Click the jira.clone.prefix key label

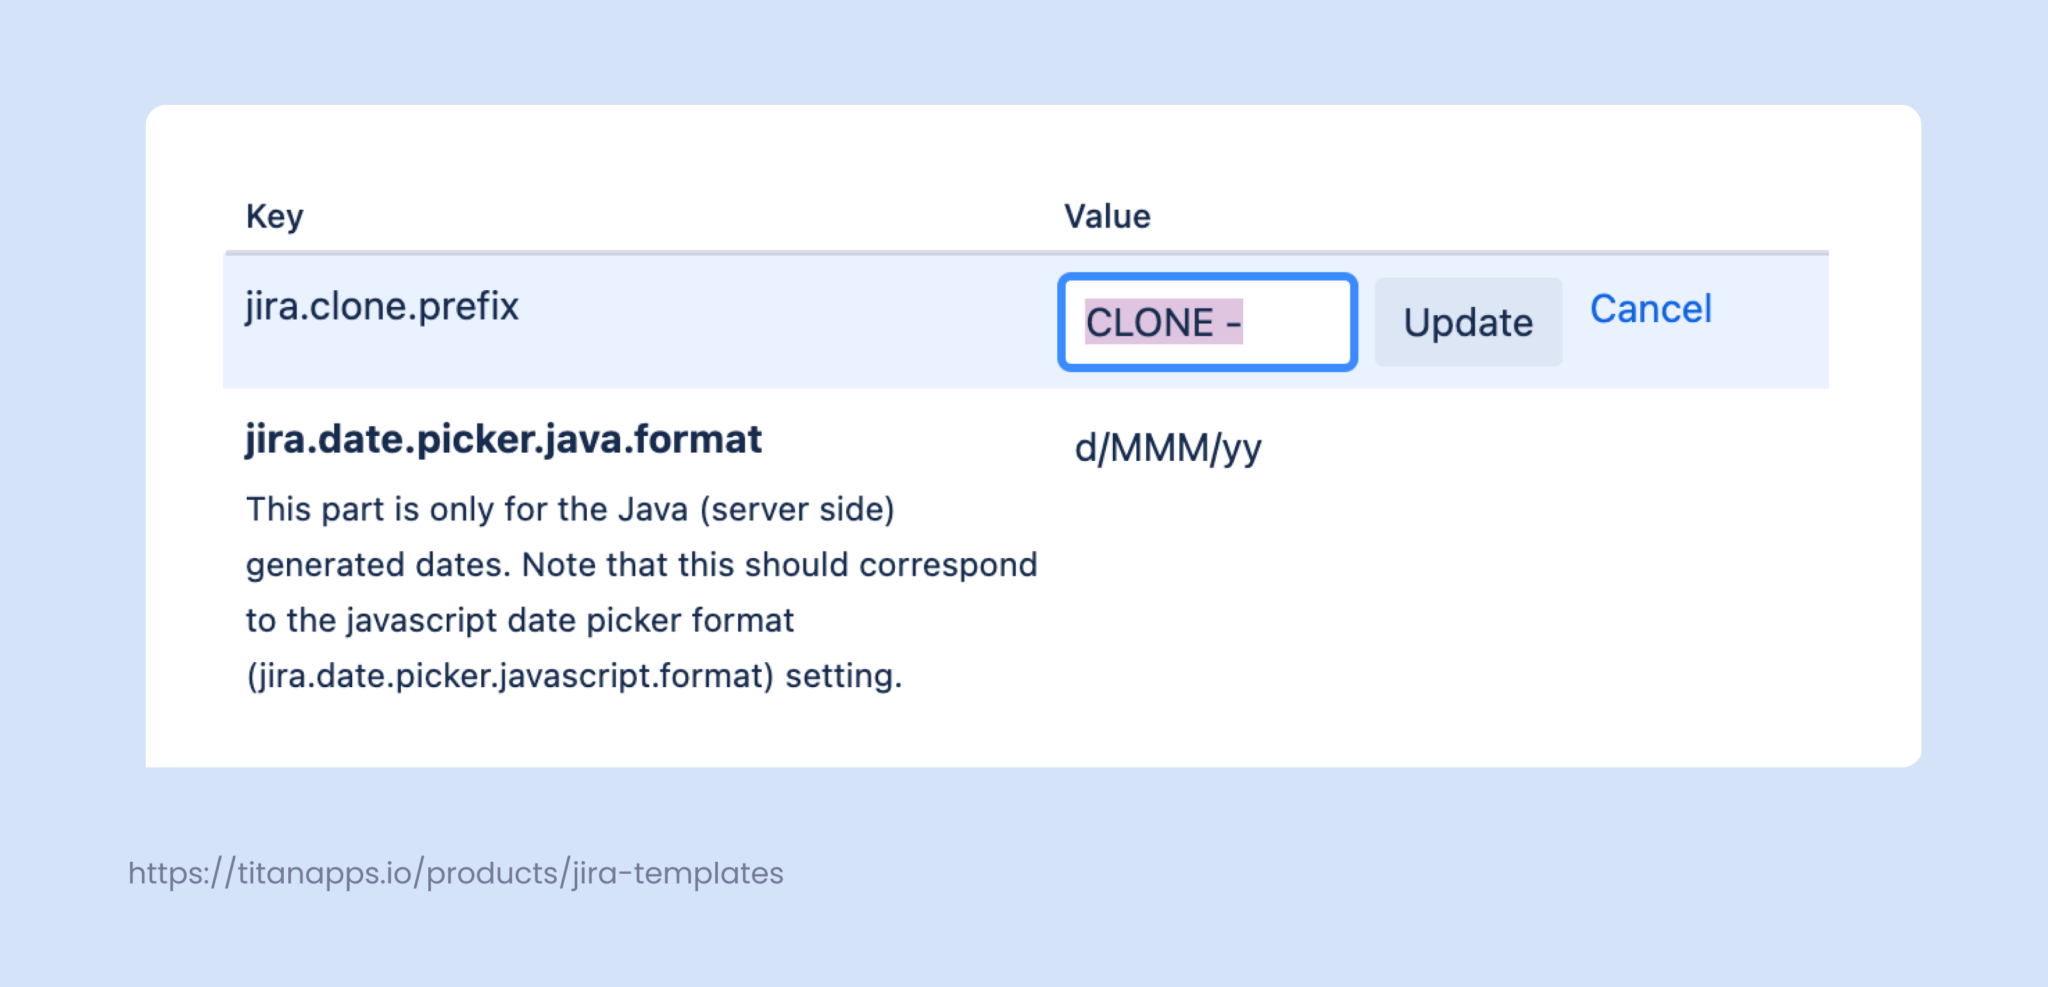381,306
